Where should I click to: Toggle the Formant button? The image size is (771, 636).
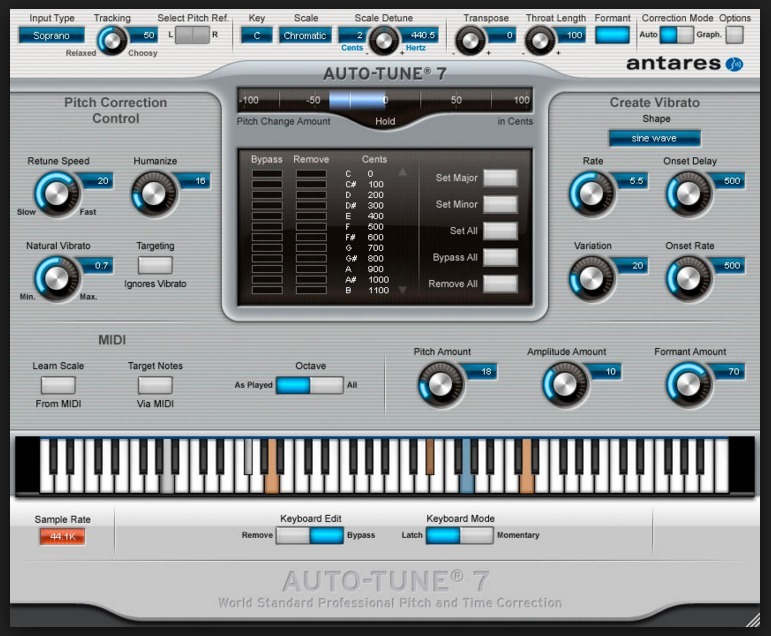tap(612, 35)
